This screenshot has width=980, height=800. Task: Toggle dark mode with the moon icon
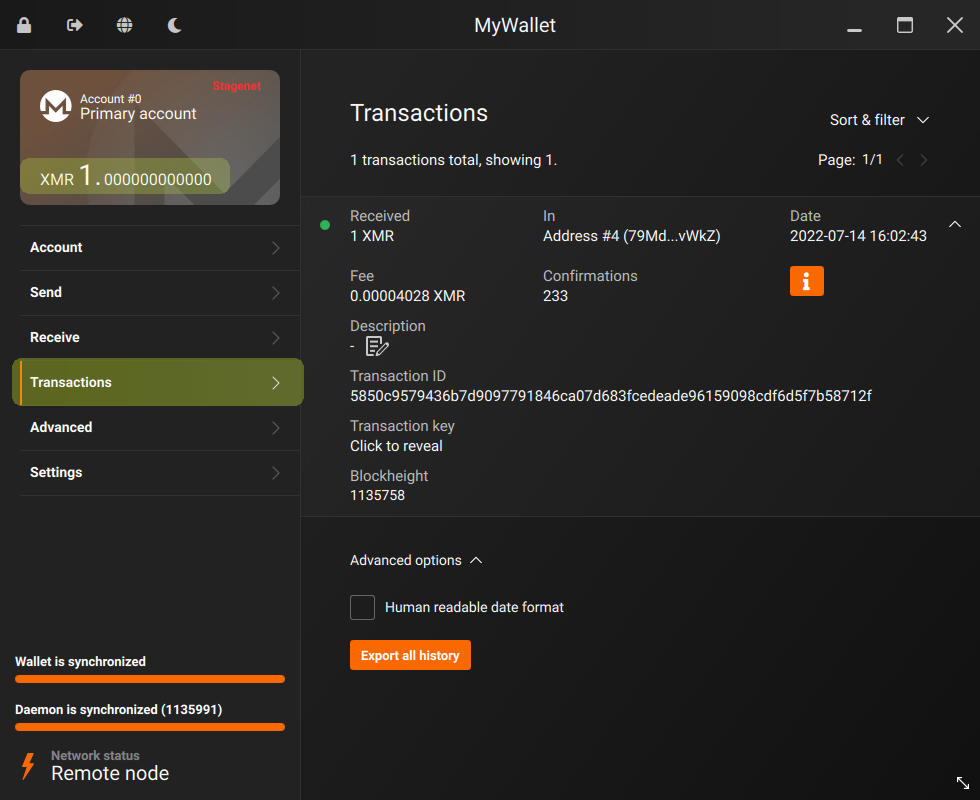tap(174, 24)
